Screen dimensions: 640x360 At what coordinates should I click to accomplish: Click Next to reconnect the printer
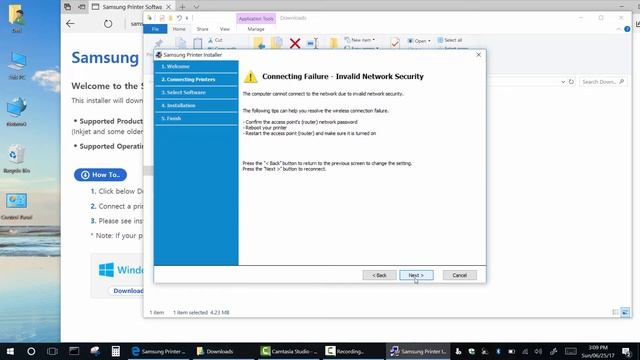[x=416, y=275]
